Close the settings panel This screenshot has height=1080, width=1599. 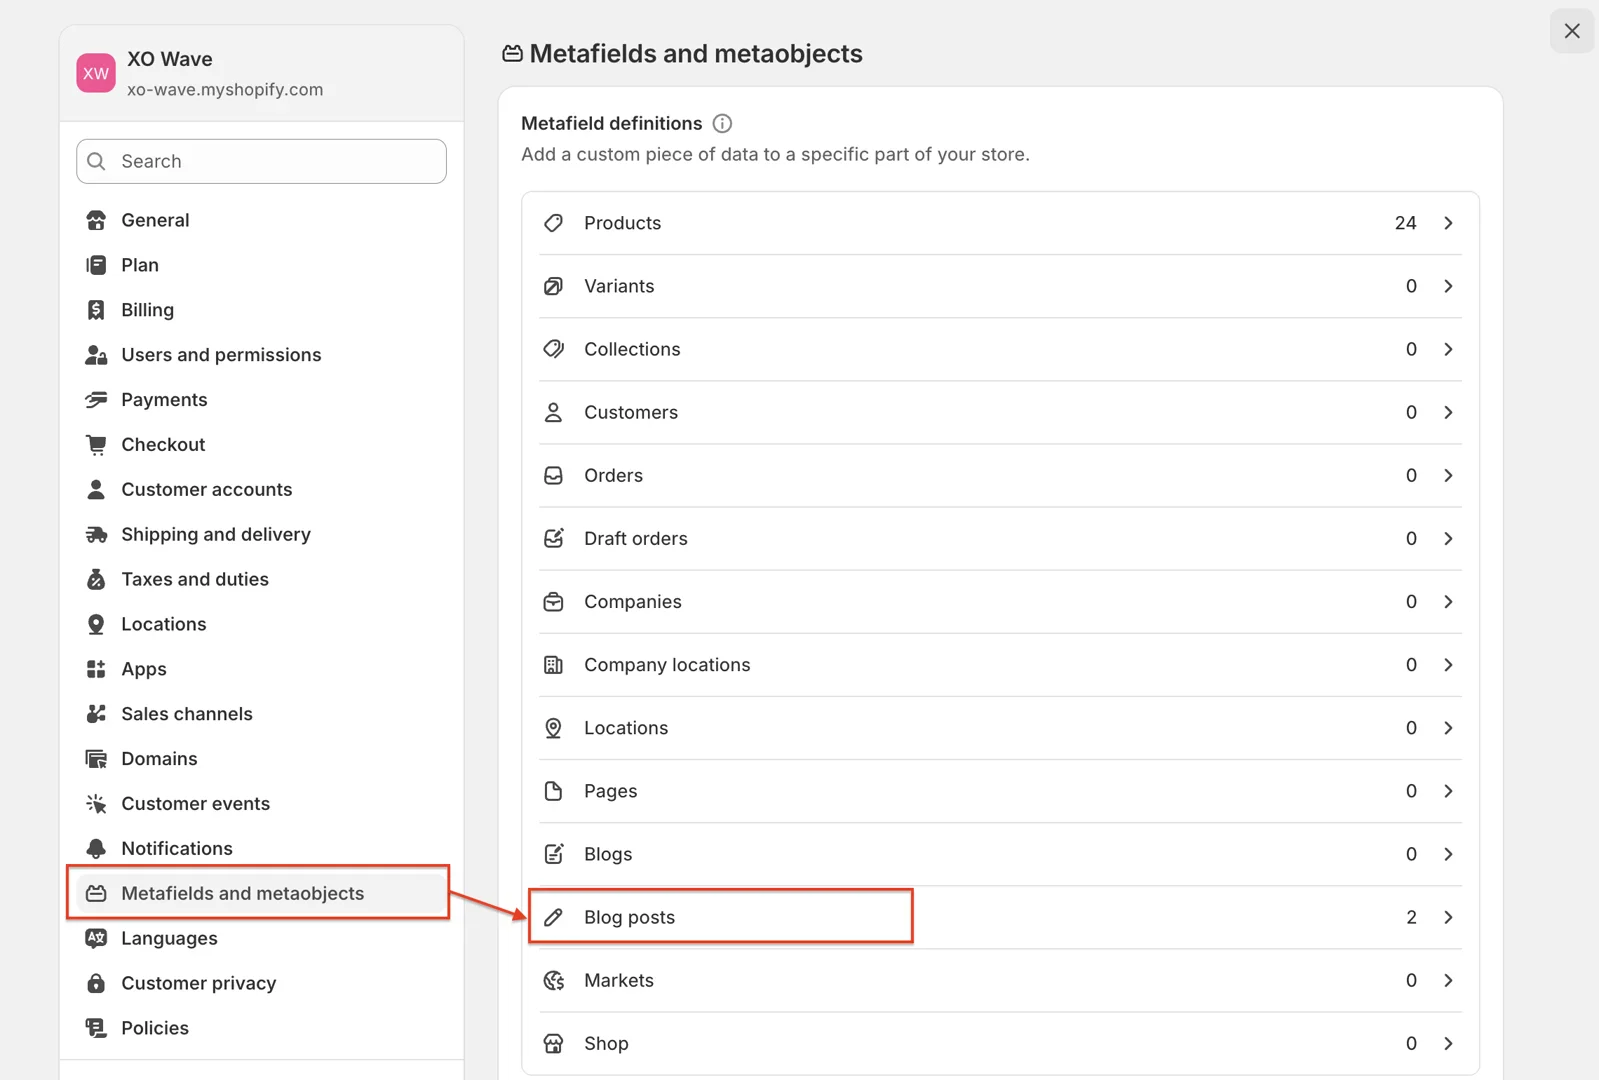[1571, 31]
